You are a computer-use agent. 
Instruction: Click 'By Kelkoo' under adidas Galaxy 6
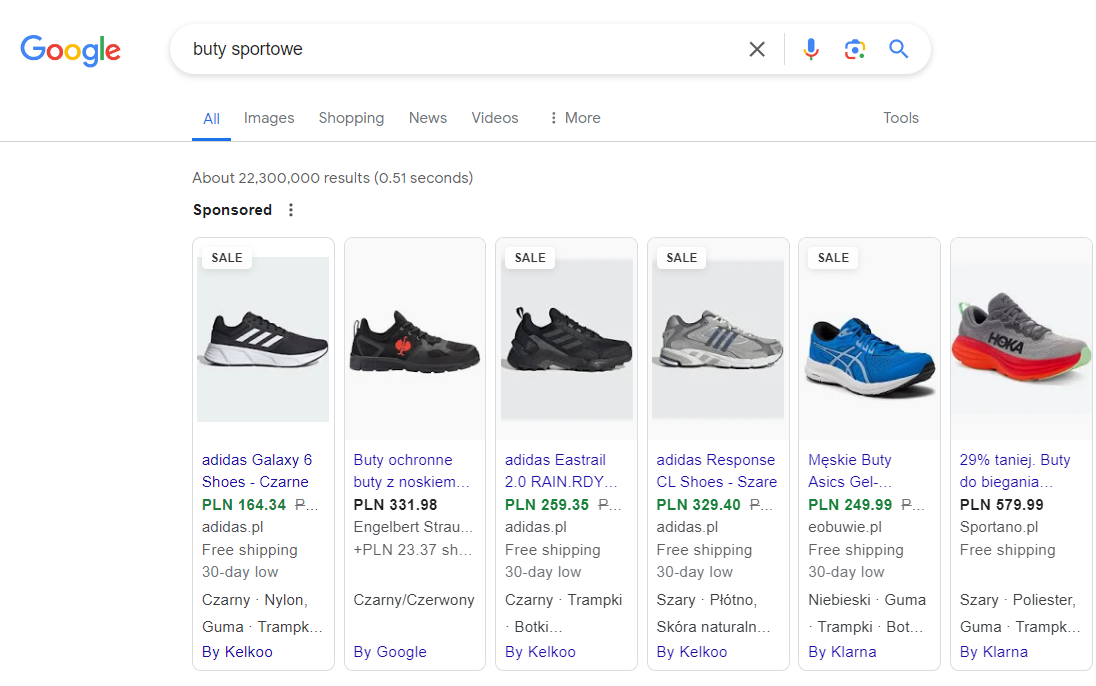(237, 652)
